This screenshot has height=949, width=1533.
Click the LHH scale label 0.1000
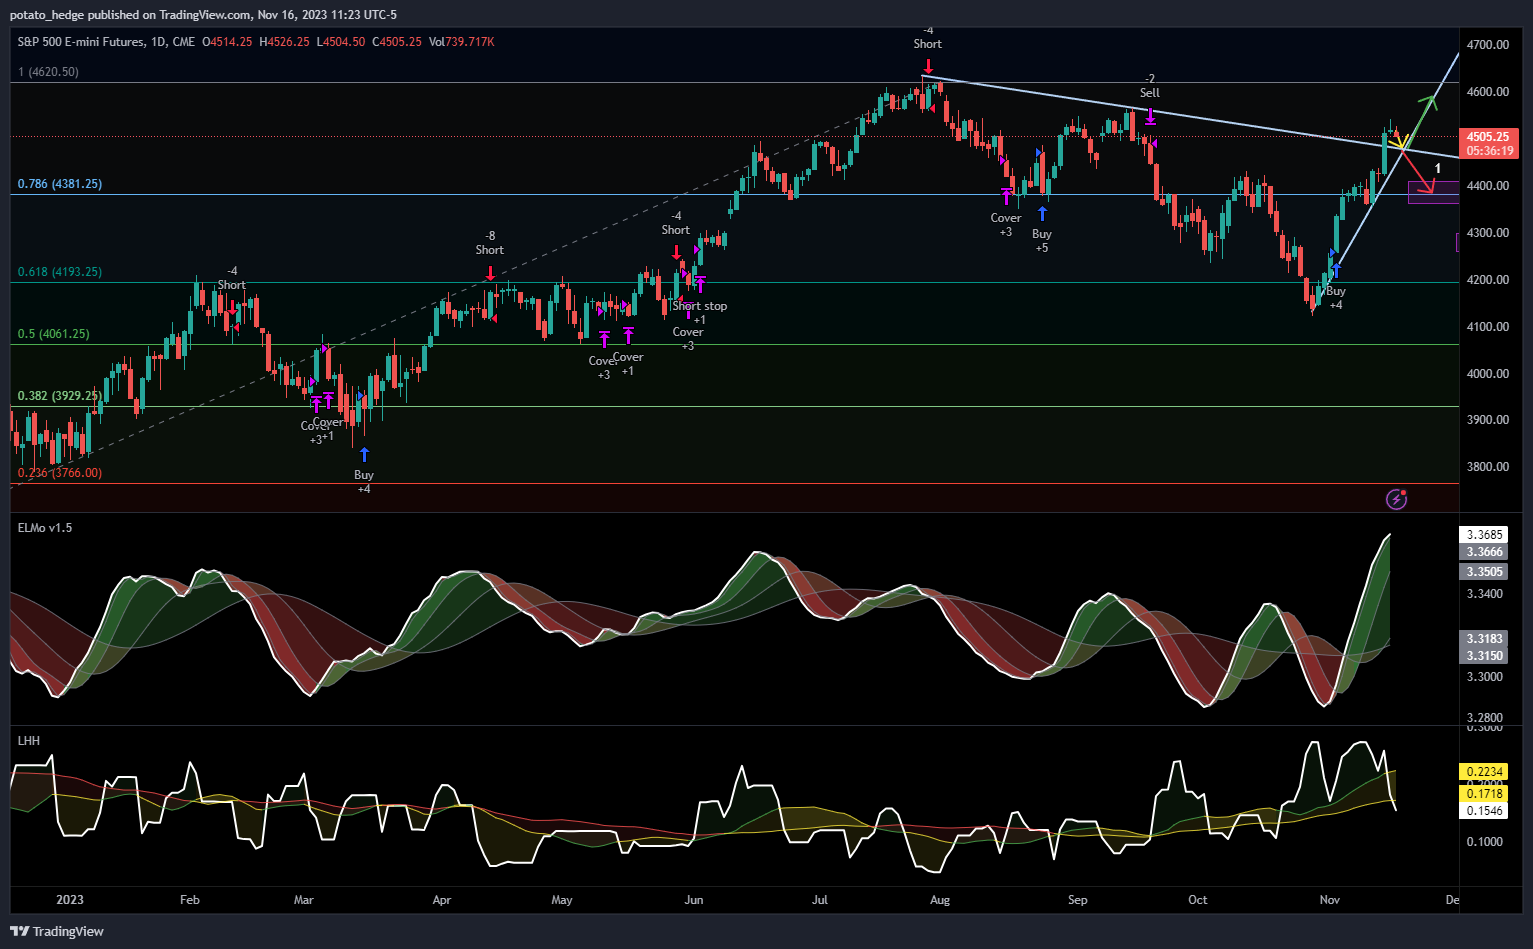pyautogui.click(x=1485, y=842)
